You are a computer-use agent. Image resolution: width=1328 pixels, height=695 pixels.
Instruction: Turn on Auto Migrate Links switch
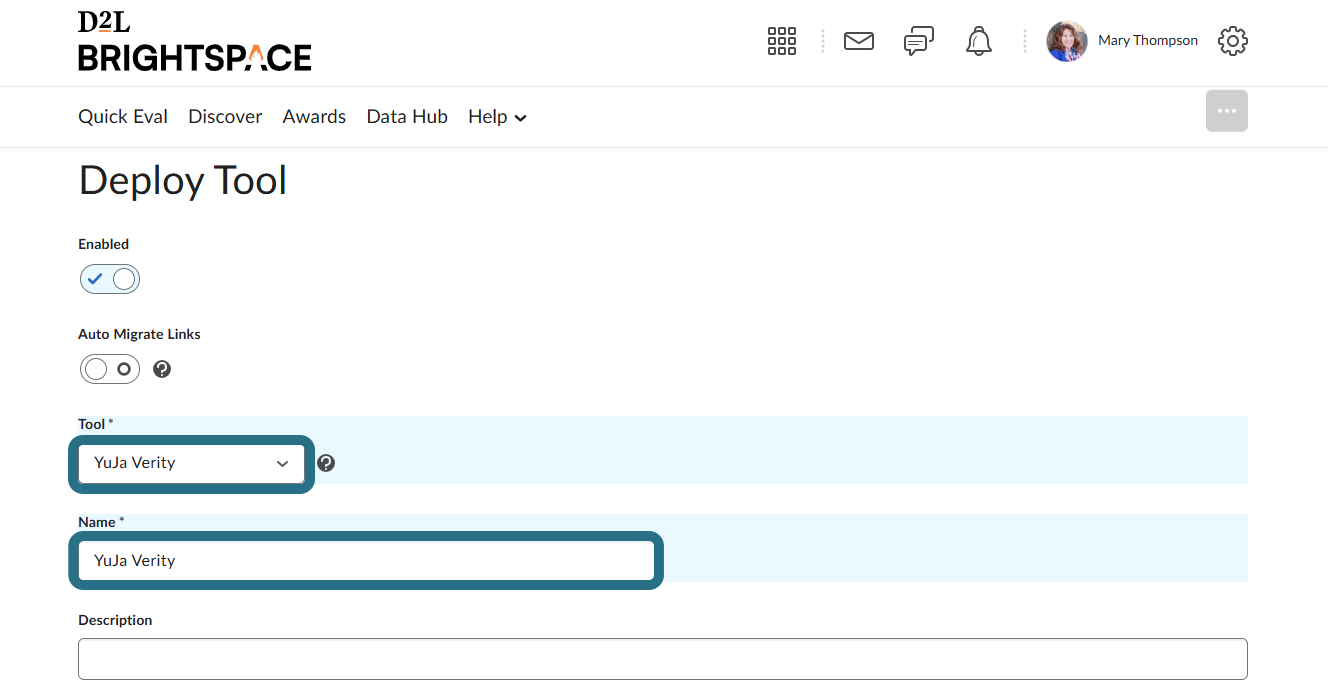pyautogui.click(x=110, y=369)
